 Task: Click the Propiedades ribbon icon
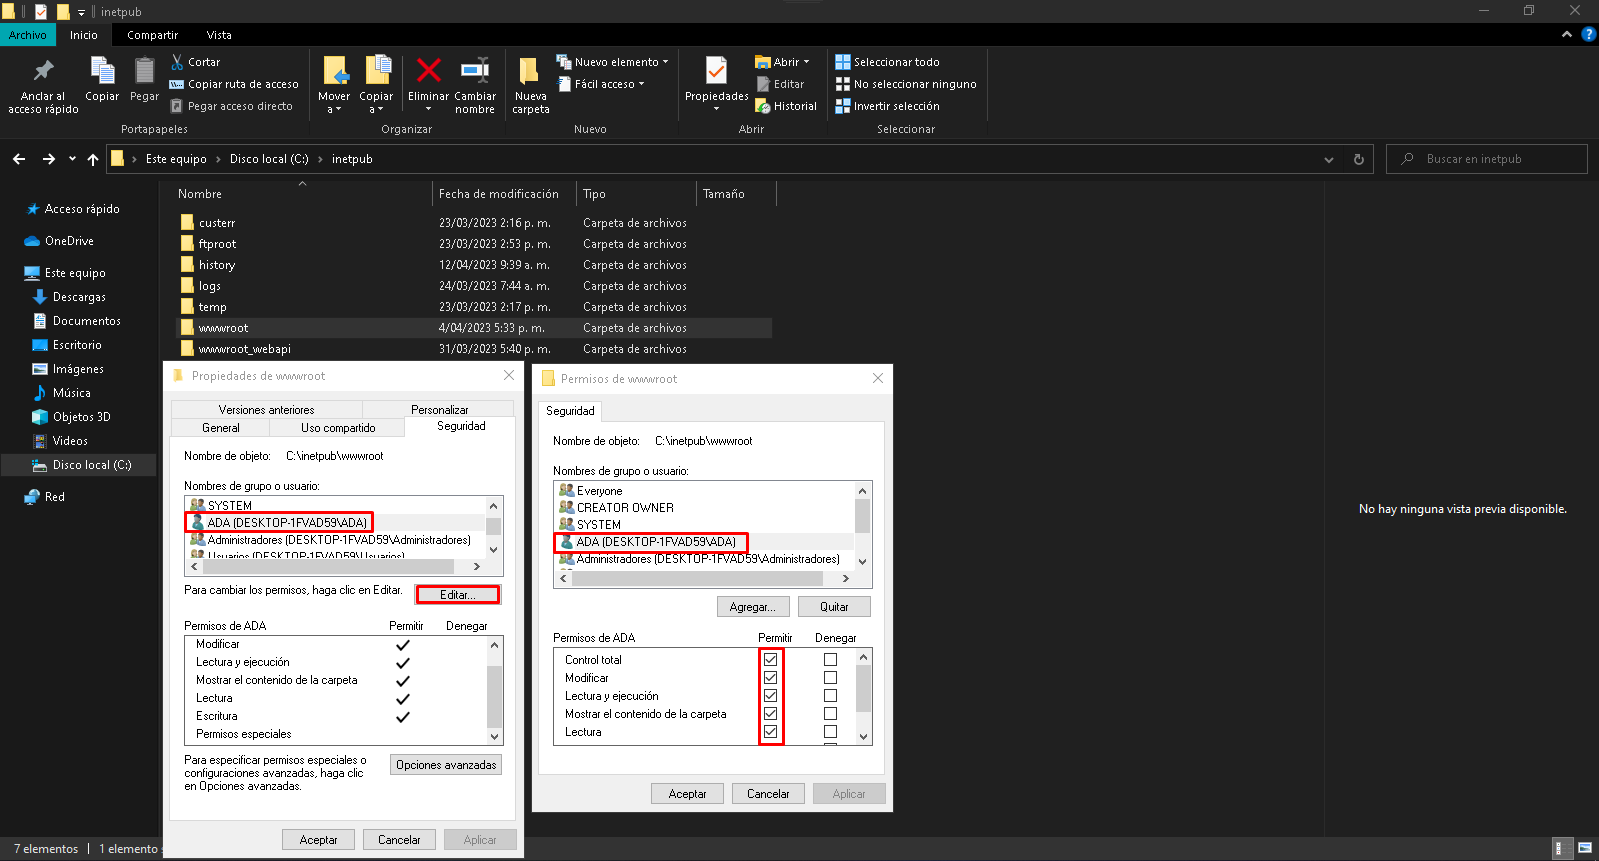click(716, 72)
